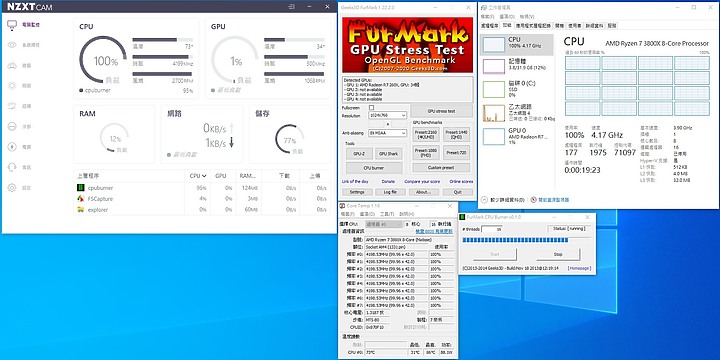Viewport: 720px width, 360px height.
Task: Open Compare your score link in FurMark
Action: tap(422, 182)
